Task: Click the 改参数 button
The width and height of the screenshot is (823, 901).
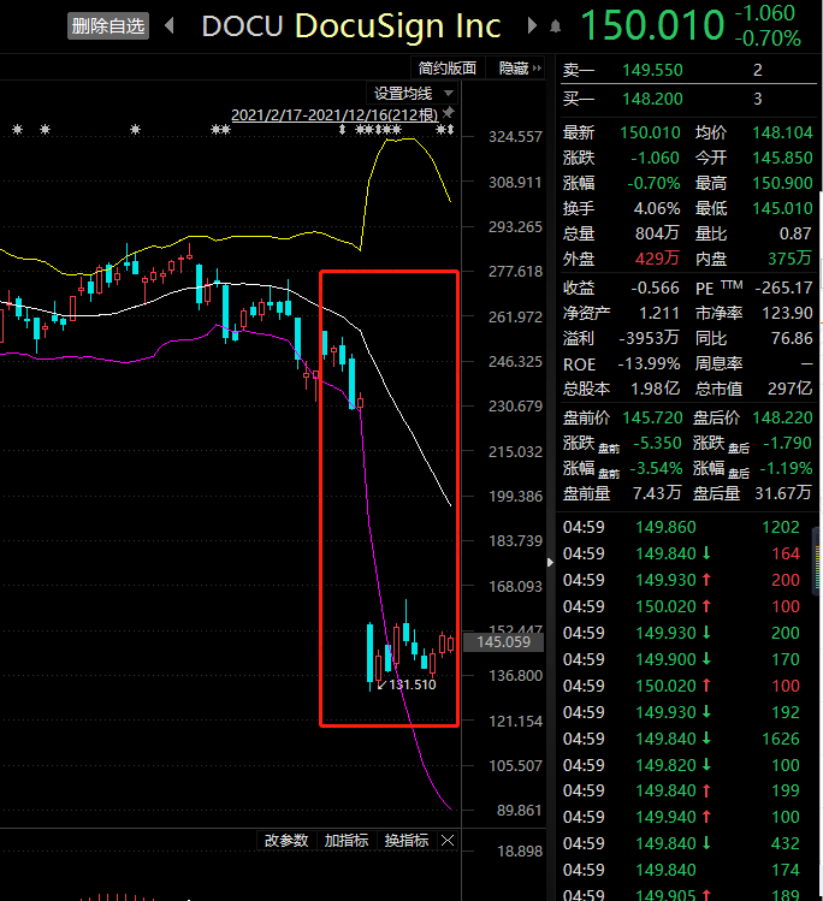Action: 286,841
